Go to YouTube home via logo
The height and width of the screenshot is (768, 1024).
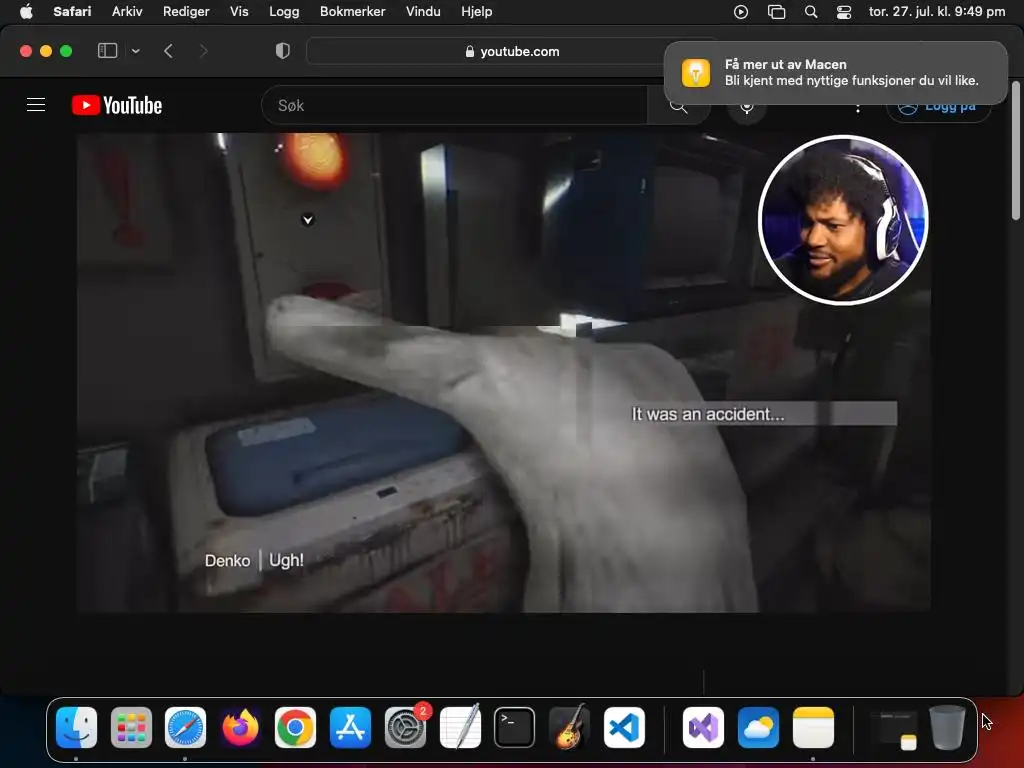click(x=117, y=105)
